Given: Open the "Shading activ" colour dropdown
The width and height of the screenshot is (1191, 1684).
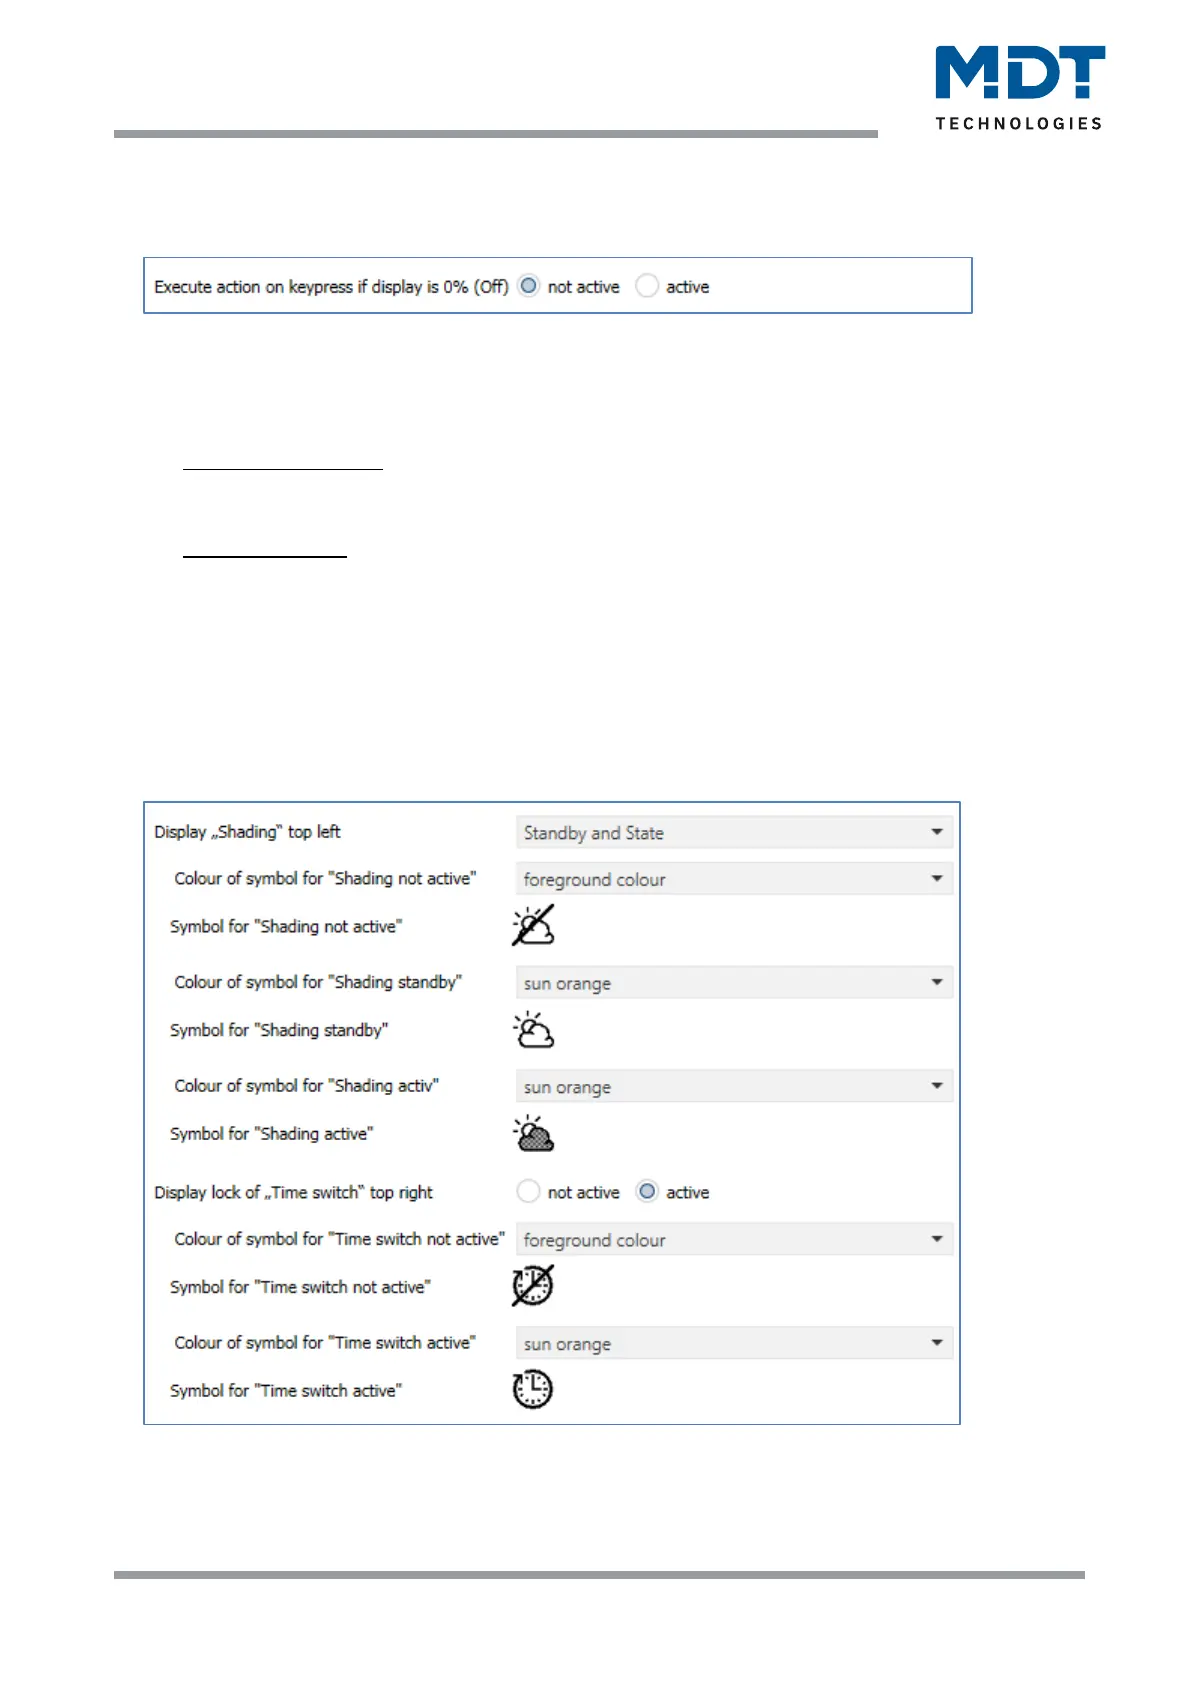Looking at the screenshot, I should 734,1087.
